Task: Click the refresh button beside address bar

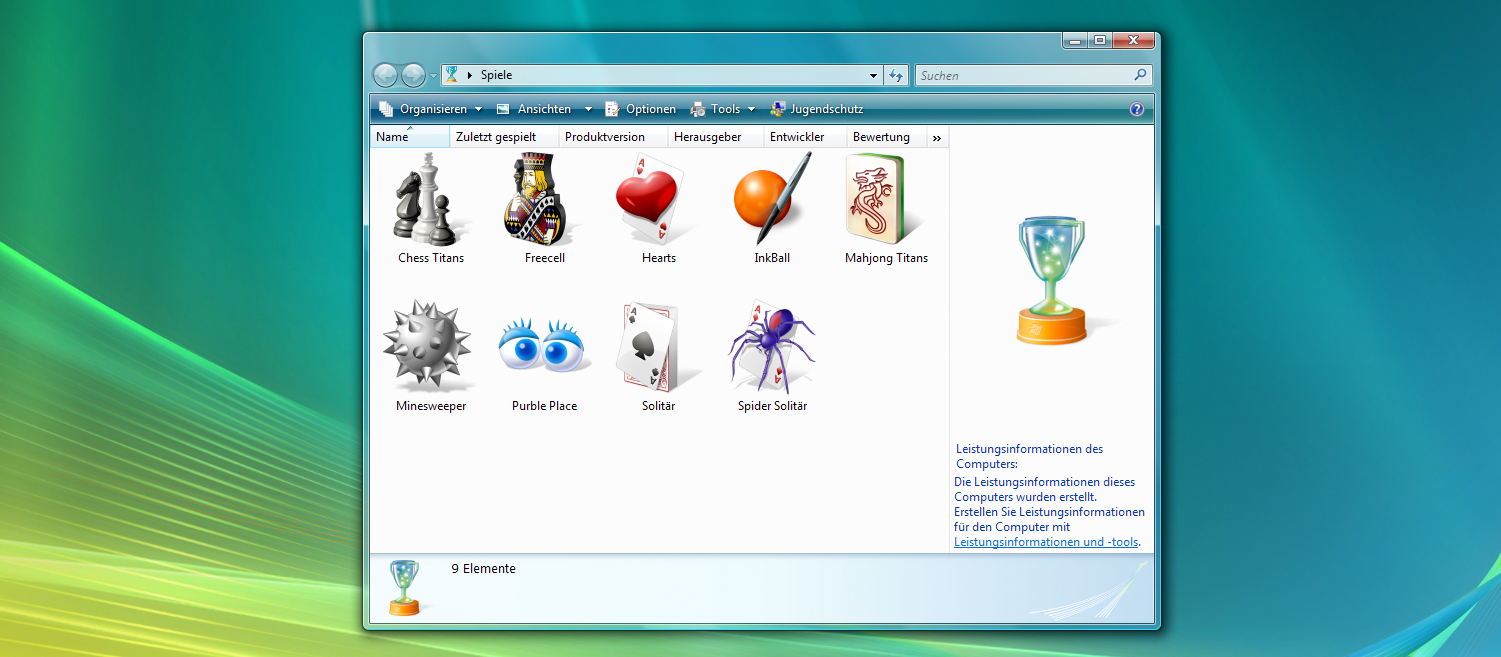Action: (x=896, y=75)
